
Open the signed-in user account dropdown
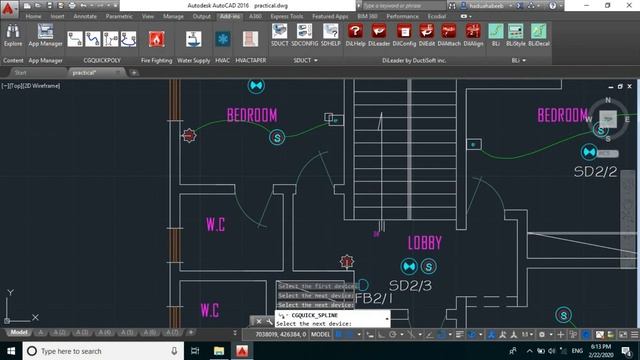pos(489,6)
